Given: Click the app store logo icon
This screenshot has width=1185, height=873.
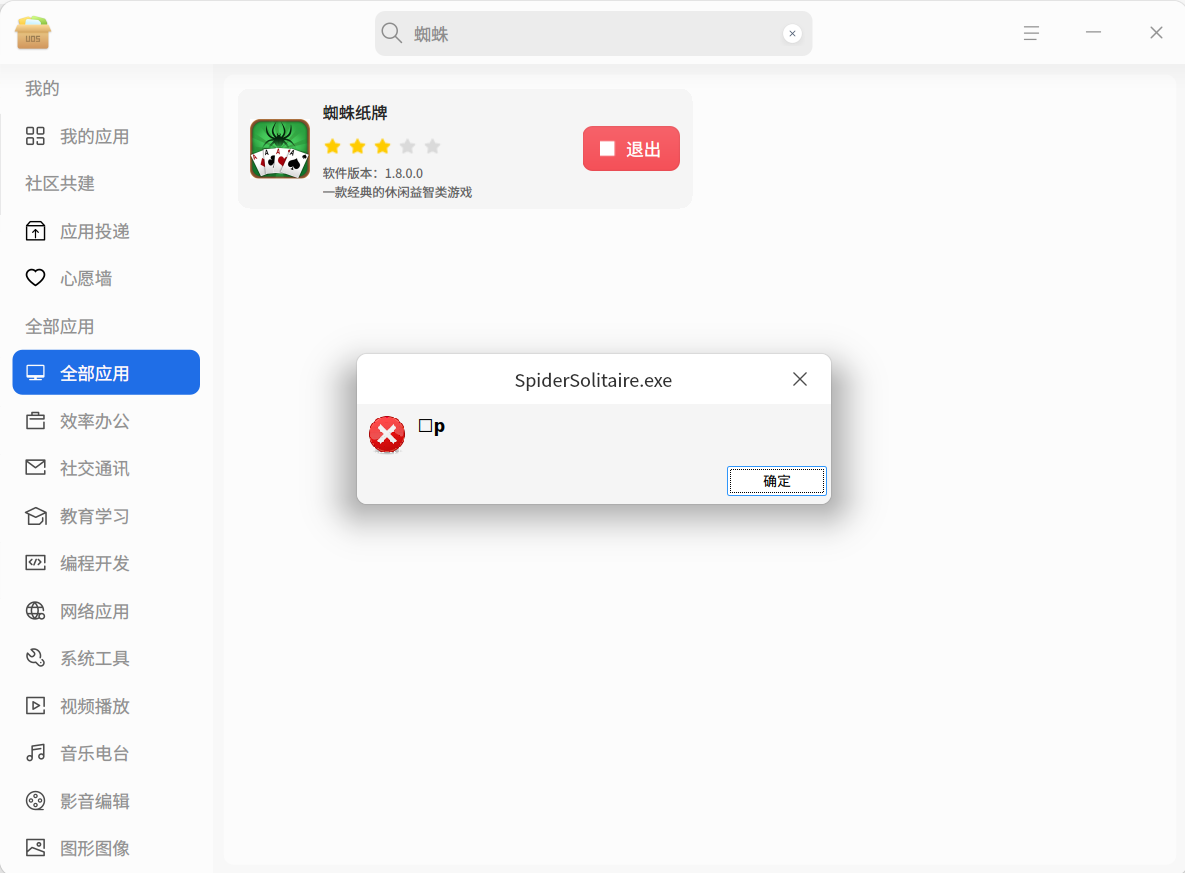Looking at the screenshot, I should click(x=32, y=33).
